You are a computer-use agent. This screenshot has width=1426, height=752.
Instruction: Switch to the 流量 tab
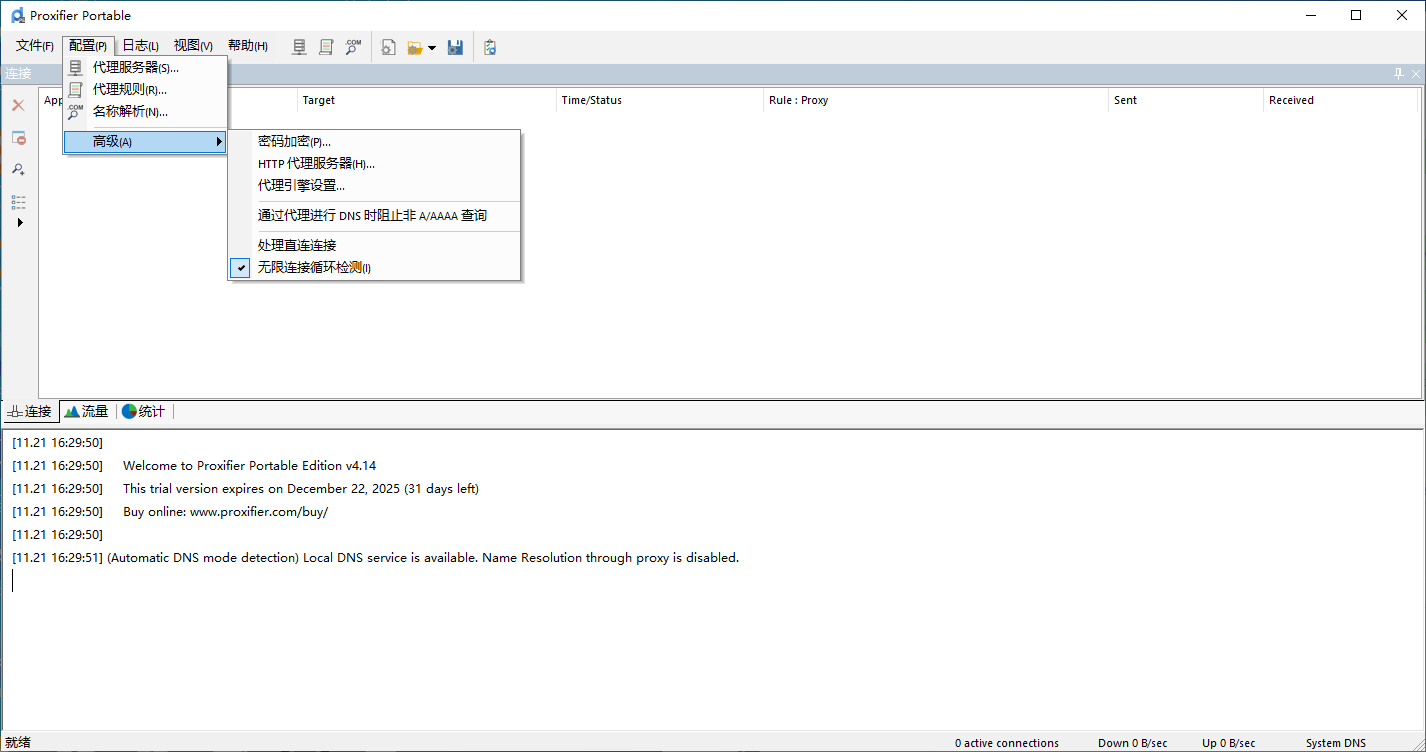coord(87,411)
